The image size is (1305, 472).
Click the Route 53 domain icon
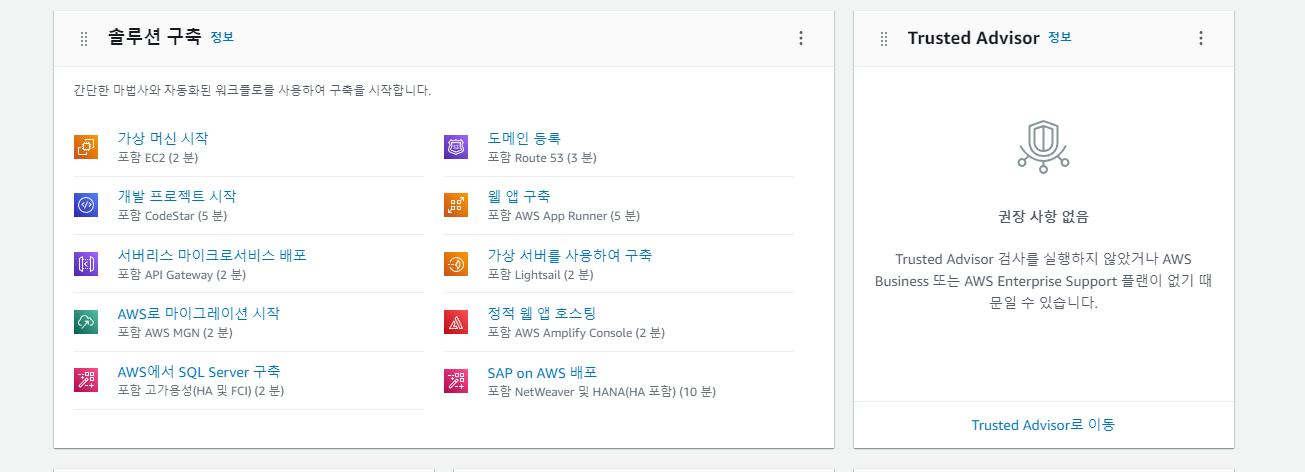(x=456, y=147)
